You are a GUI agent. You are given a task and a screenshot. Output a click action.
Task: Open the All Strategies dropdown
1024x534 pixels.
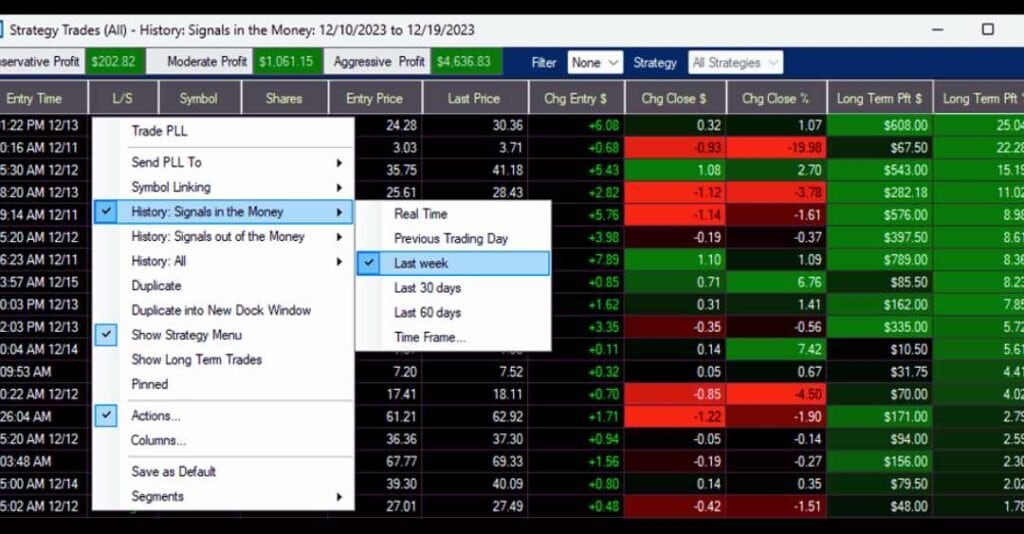click(x=735, y=63)
